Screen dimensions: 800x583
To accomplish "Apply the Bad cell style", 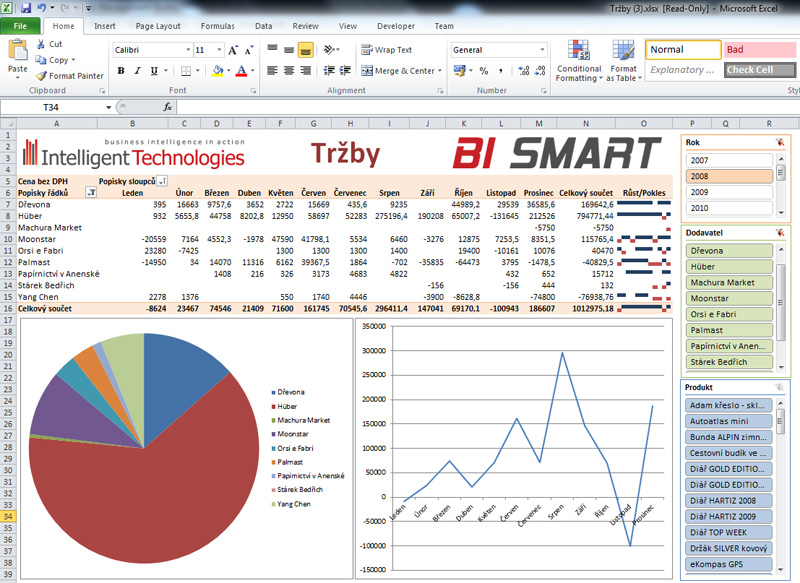I will [x=760, y=49].
